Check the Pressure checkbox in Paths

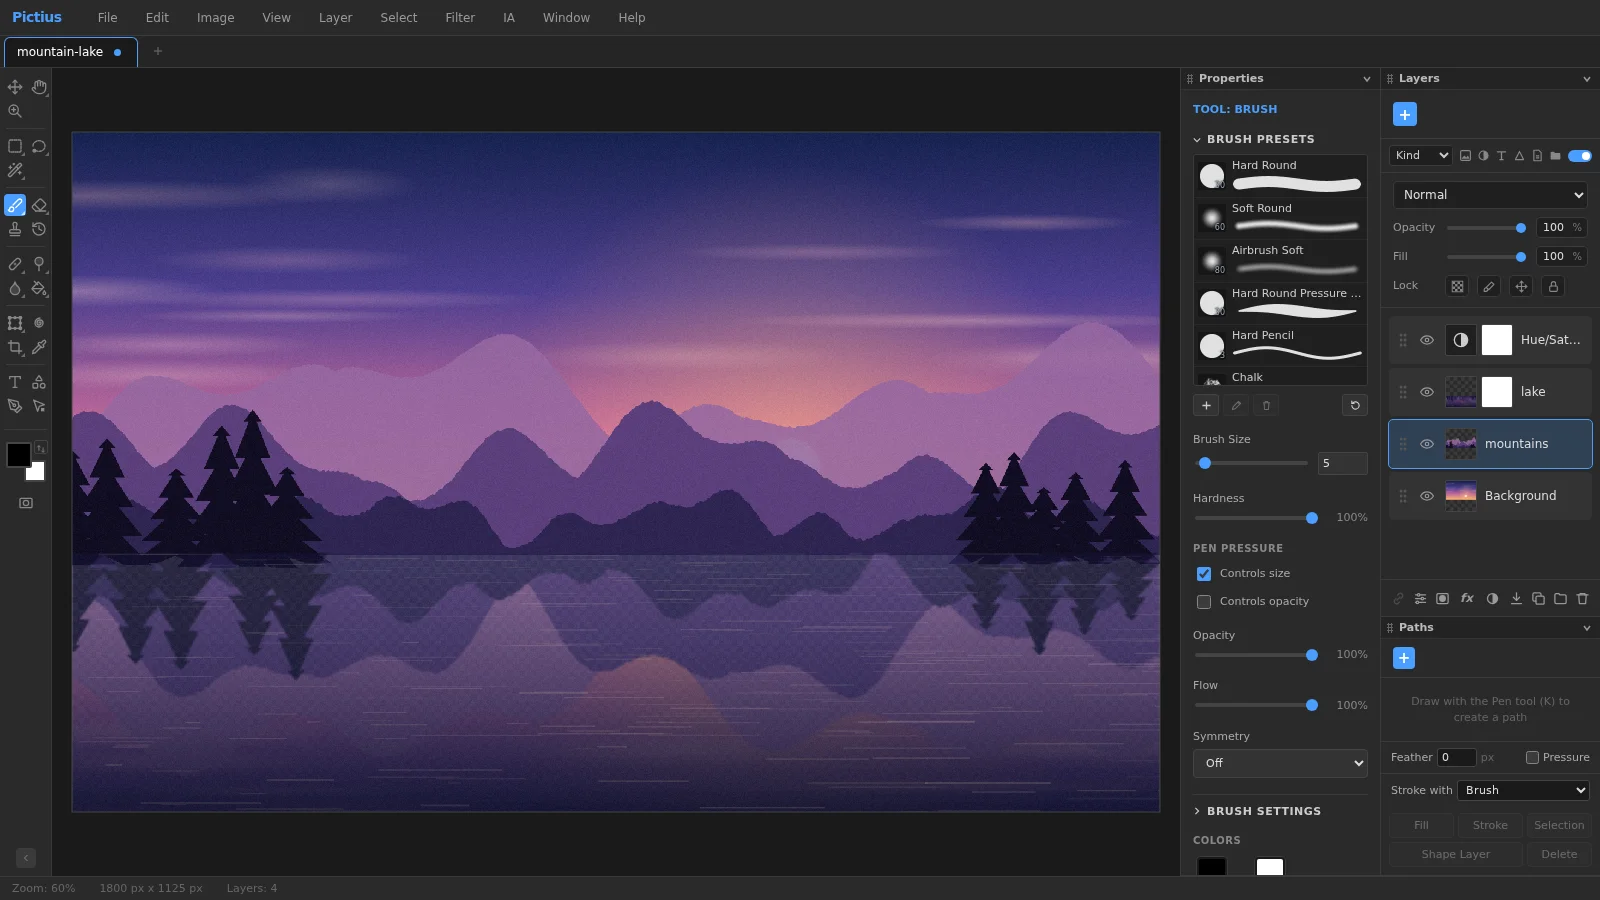point(1532,758)
